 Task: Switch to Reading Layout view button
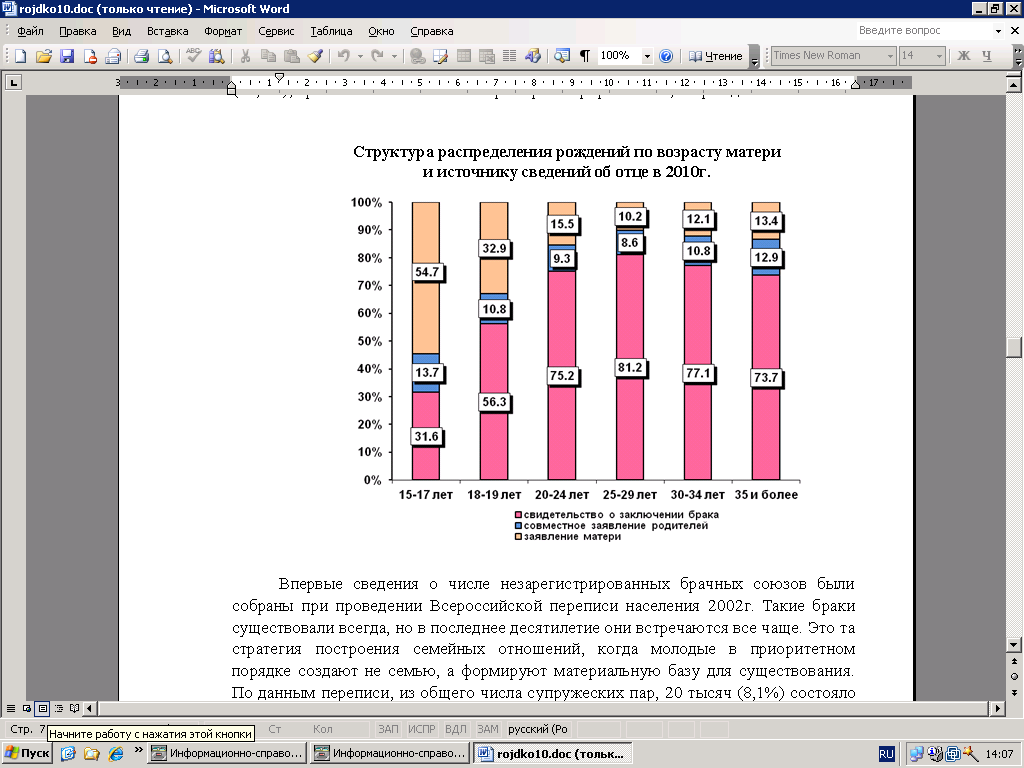click(74, 708)
